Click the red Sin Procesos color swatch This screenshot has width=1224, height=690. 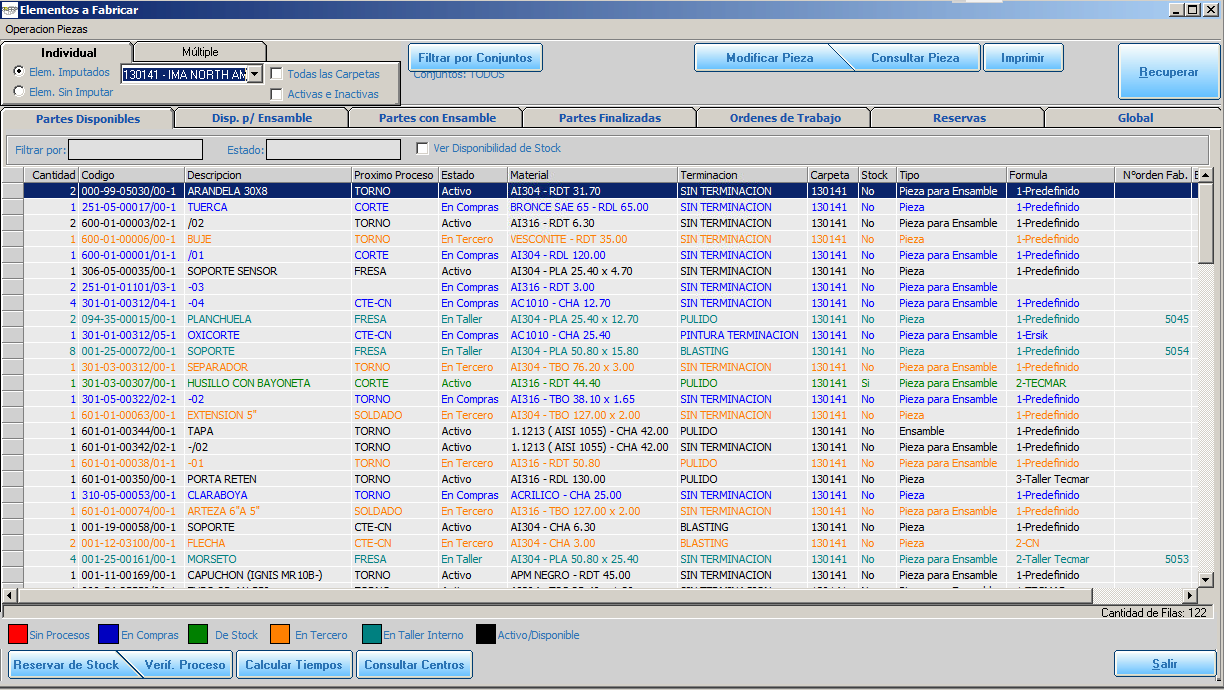(x=17, y=634)
